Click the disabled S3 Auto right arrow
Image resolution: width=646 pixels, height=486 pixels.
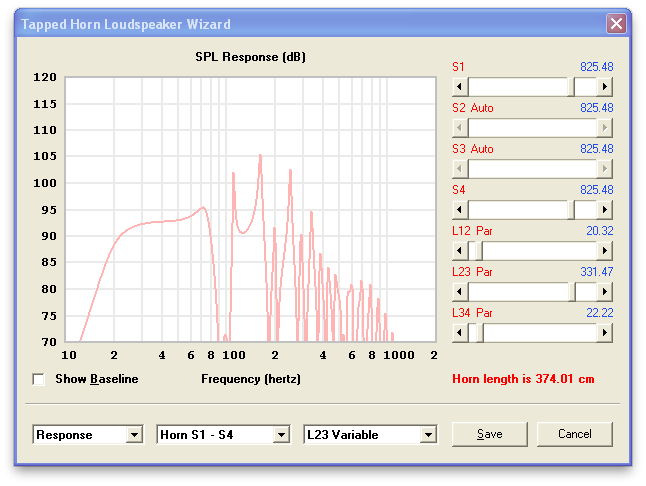(604, 168)
